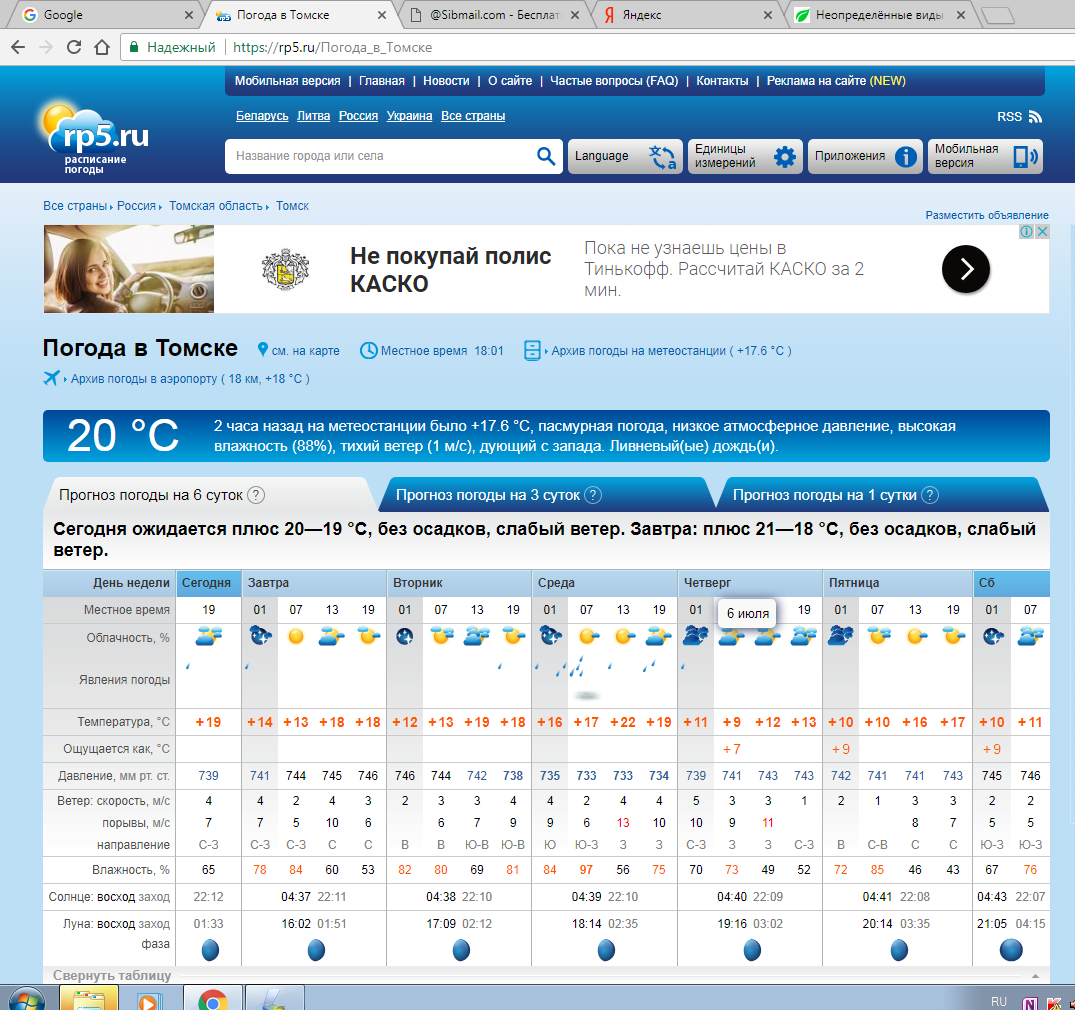Click the RSS feed icon

(1035, 117)
